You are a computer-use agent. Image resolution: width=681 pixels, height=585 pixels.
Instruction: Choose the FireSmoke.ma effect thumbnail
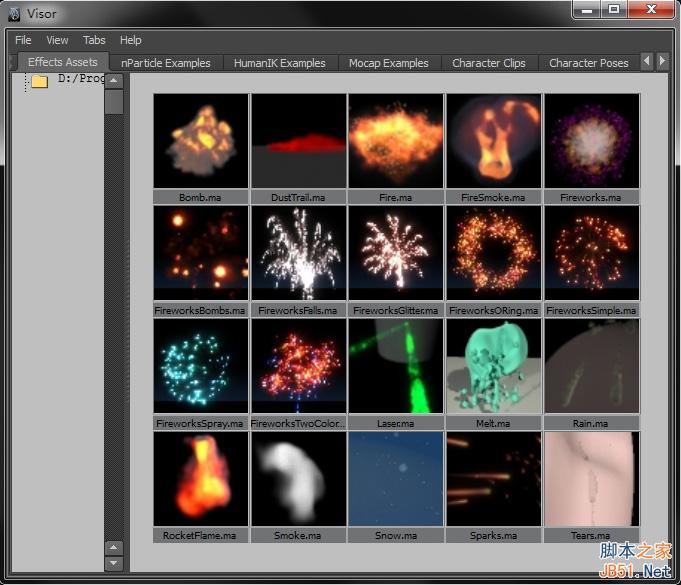(494, 141)
